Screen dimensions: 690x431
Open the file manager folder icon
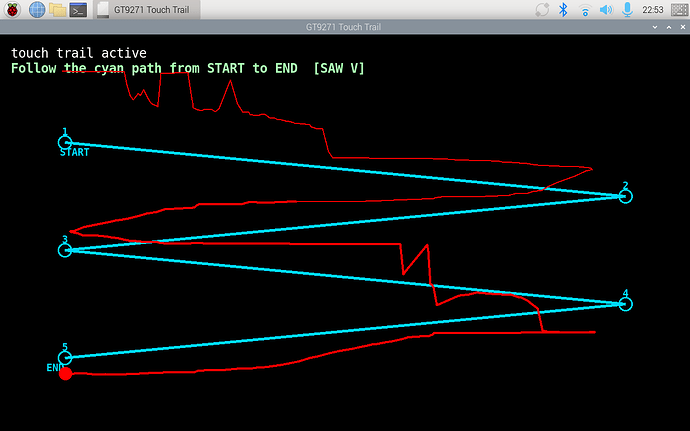point(58,9)
